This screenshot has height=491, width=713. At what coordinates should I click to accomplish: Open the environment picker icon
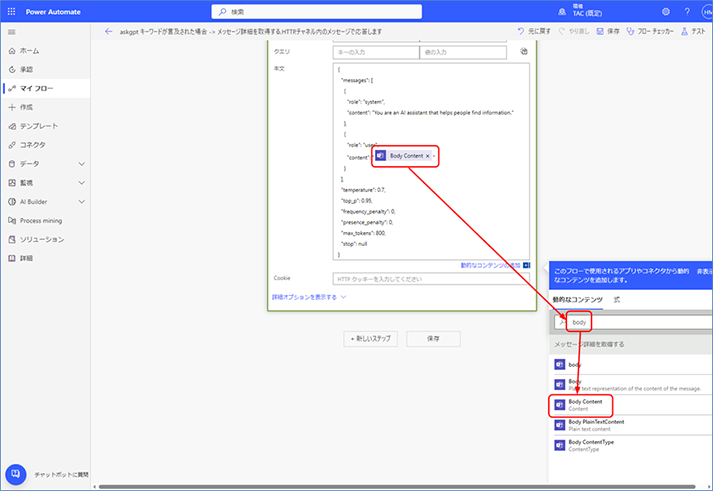point(562,12)
